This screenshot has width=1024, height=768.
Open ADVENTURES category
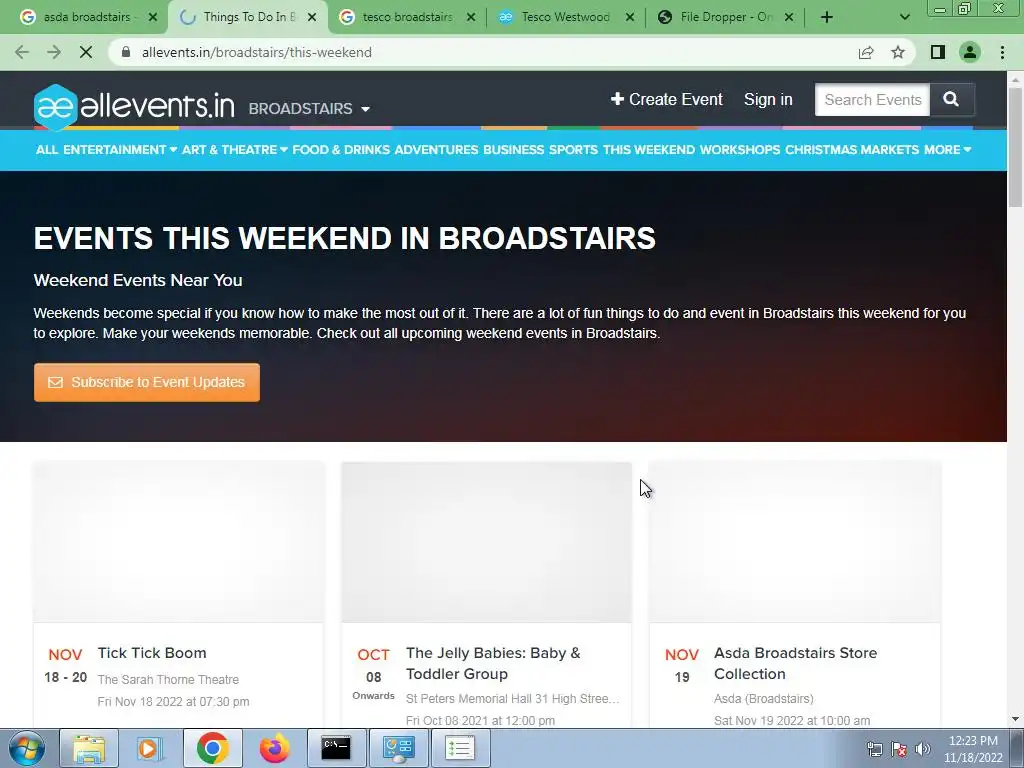pyautogui.click(x=436, y=150)
